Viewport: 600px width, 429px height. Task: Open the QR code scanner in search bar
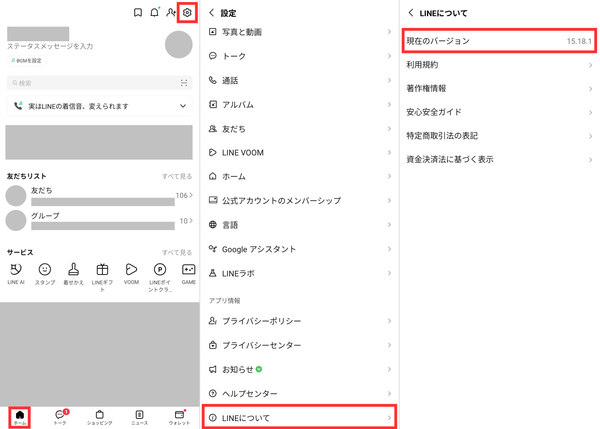tap(184, 83)
